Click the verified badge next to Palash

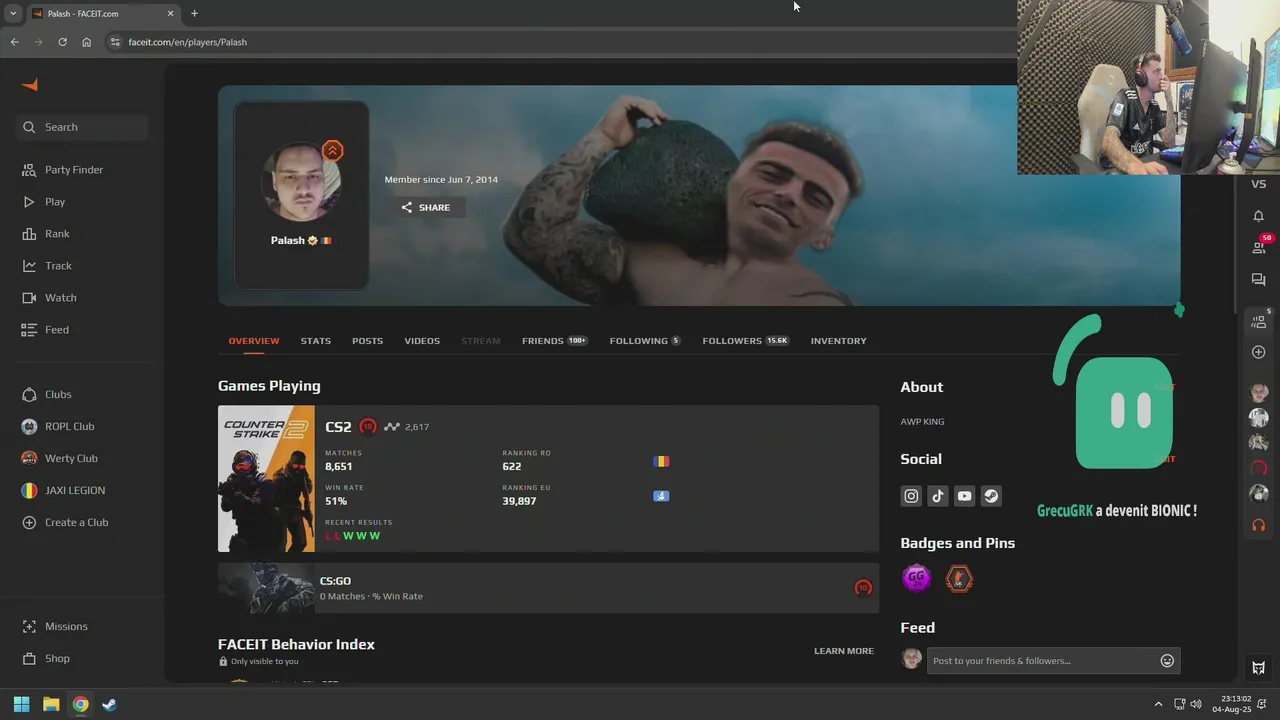point(312,240)
